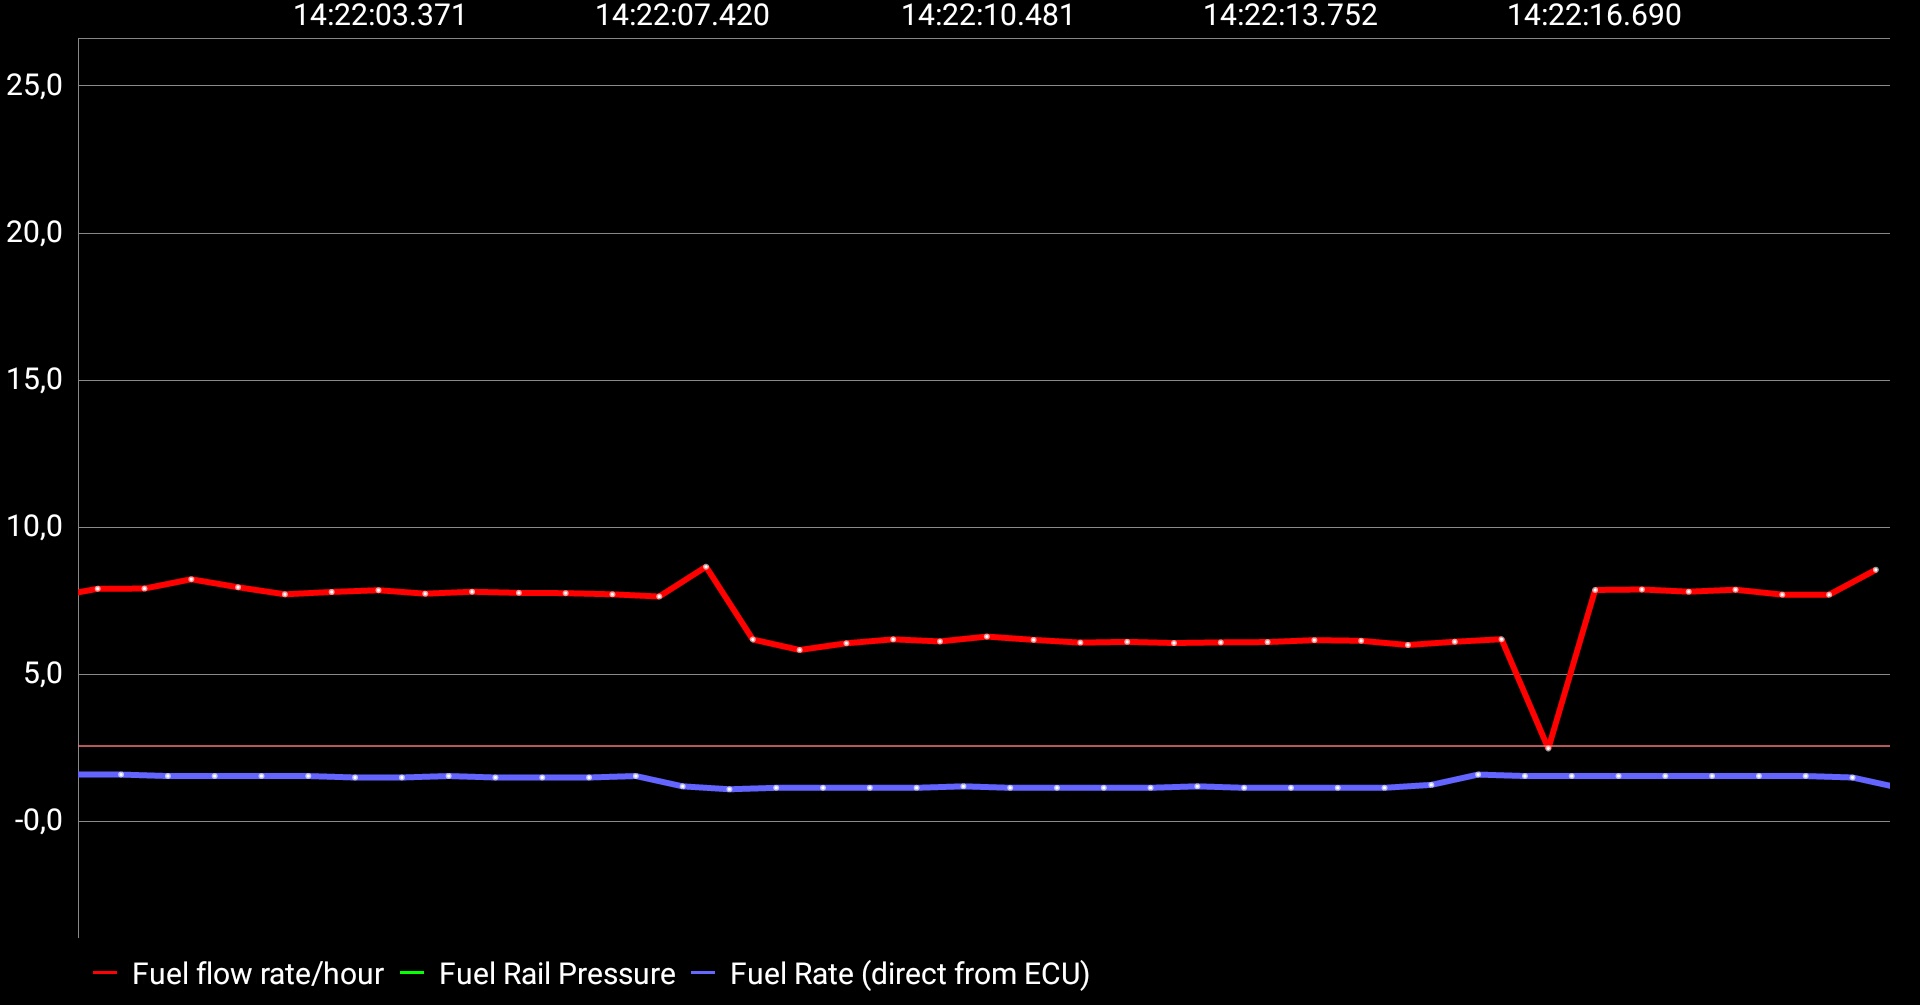Toggle the Fuel Rail Pressure legend label

pyautogui.click(x=557, y=974)
